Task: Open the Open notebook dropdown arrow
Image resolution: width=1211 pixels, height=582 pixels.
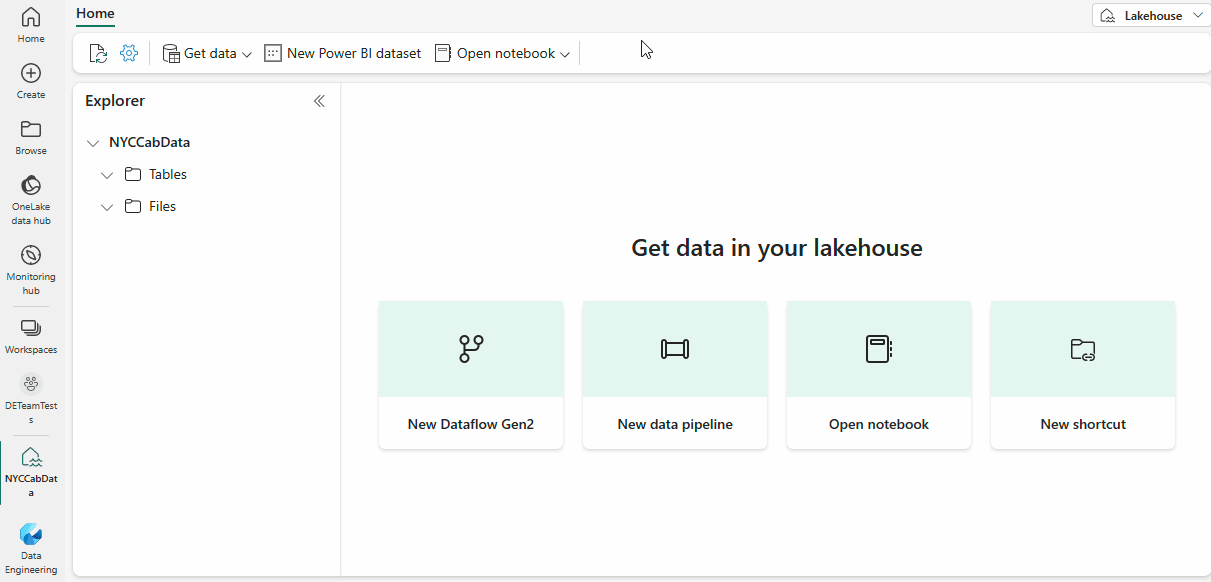Action: click(565, 53)
